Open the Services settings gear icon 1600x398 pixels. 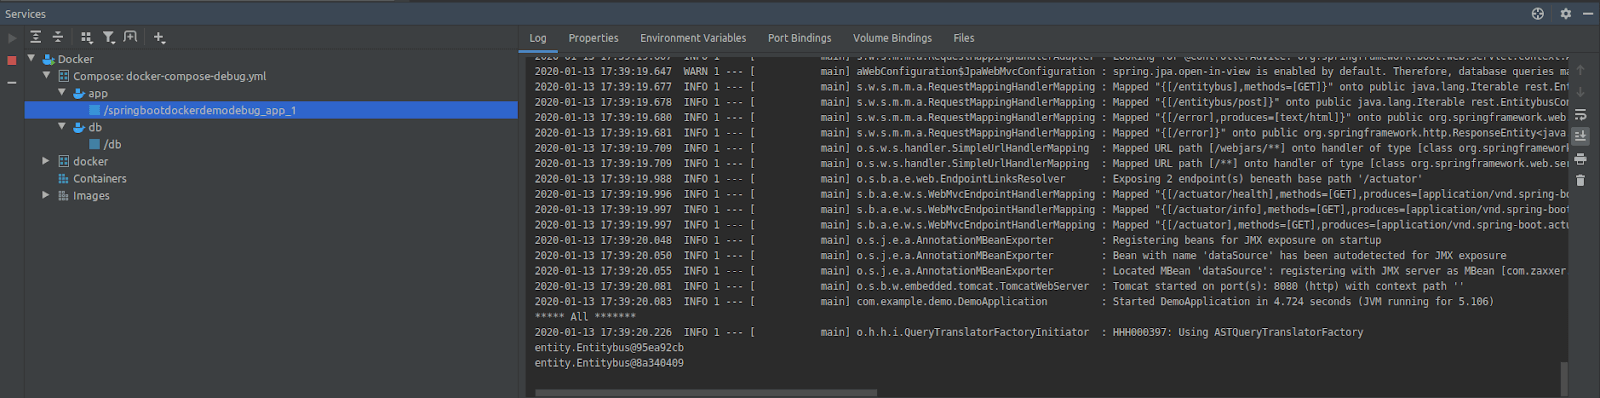click(1566, 13)
